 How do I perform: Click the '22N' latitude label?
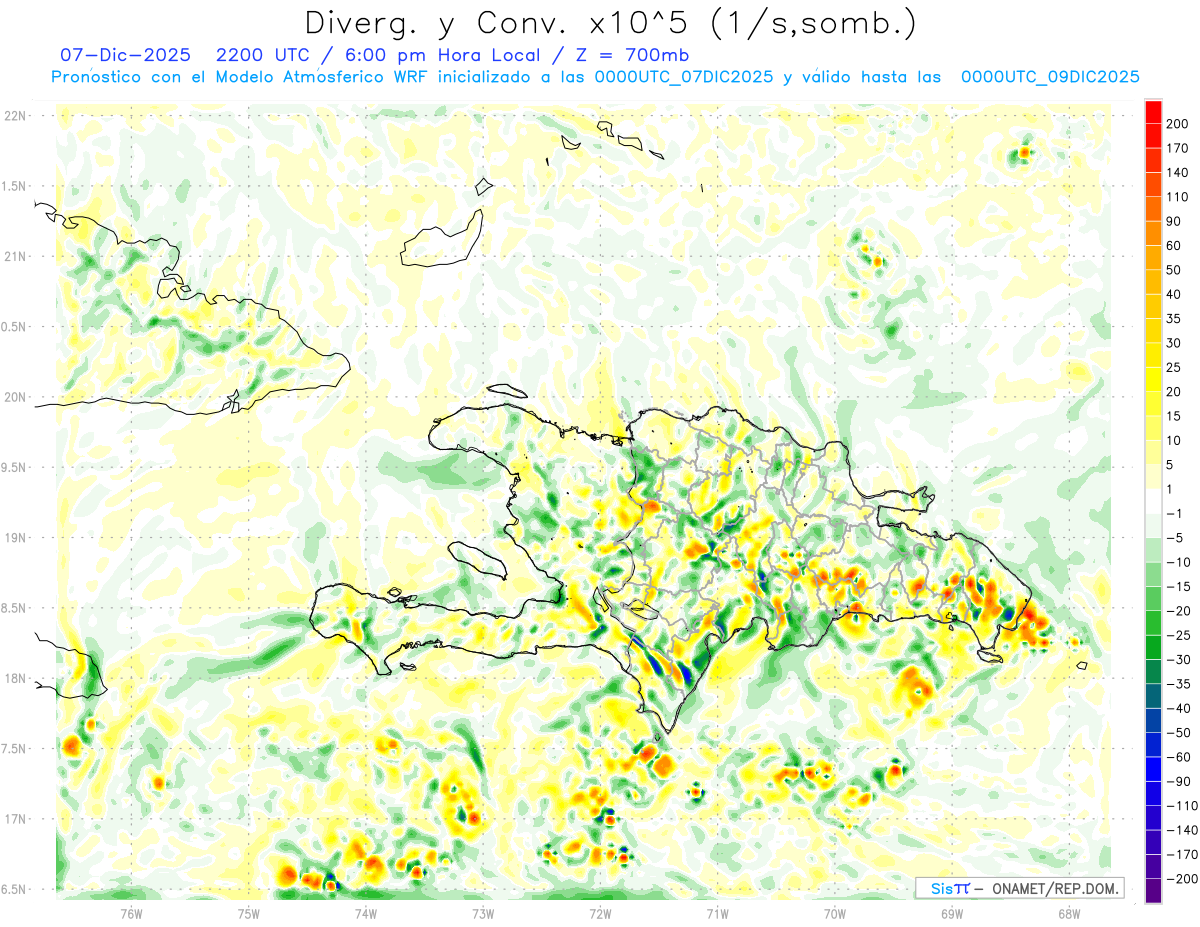(x=15, y=116)
